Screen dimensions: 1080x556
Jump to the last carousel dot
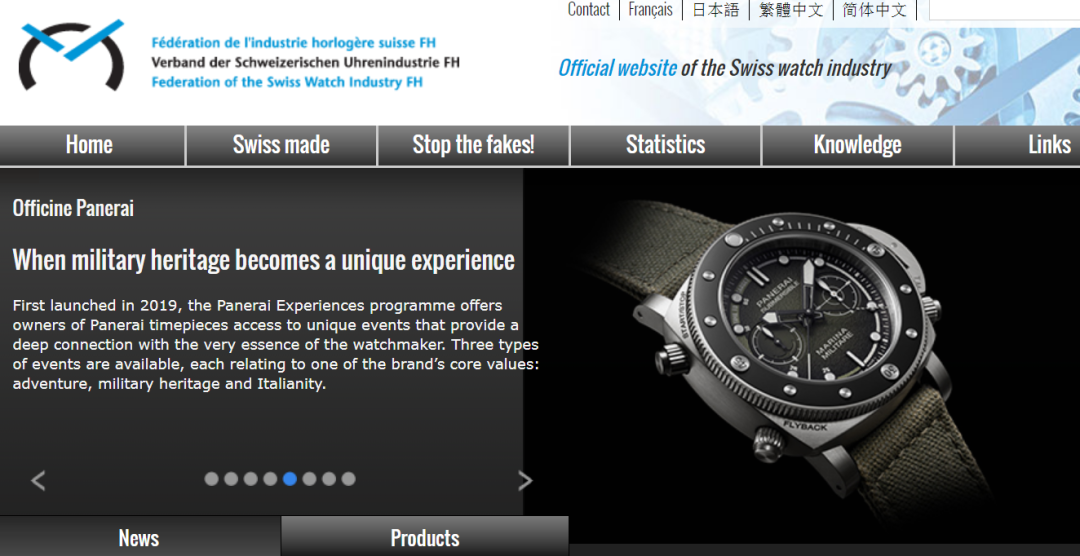[x=349, y=479]
